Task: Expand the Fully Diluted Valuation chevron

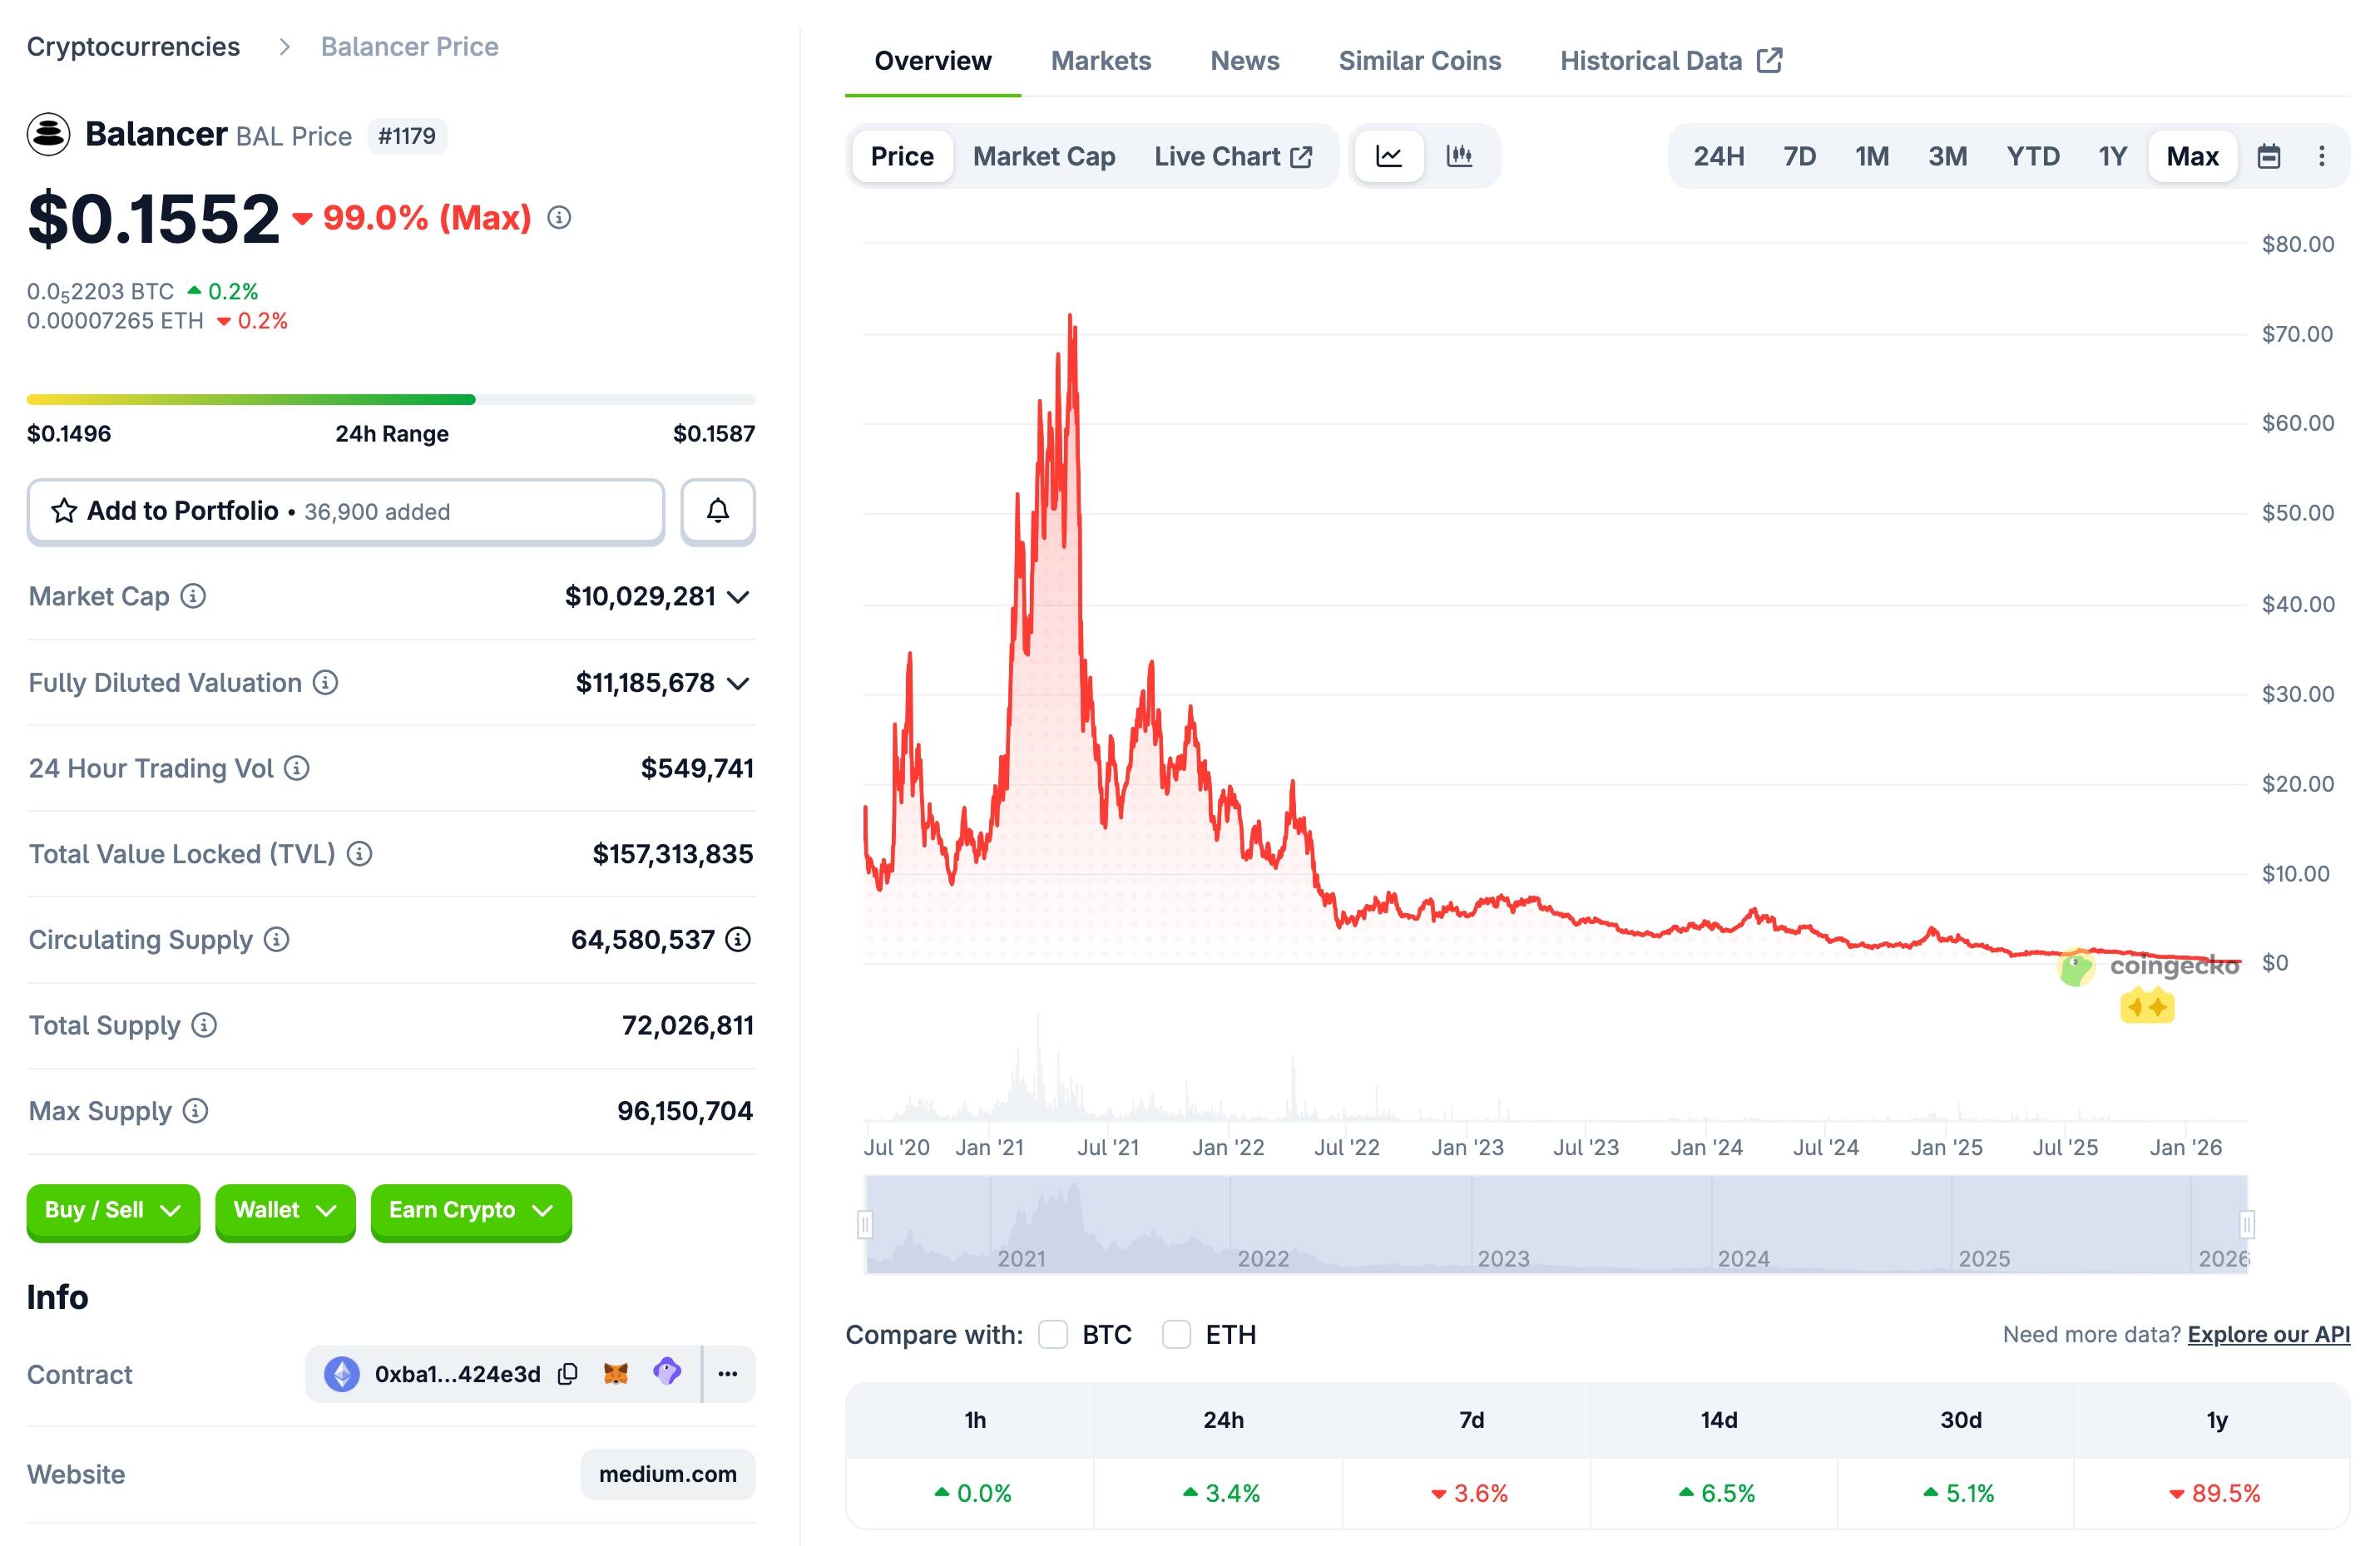Action: coord(738,684)
